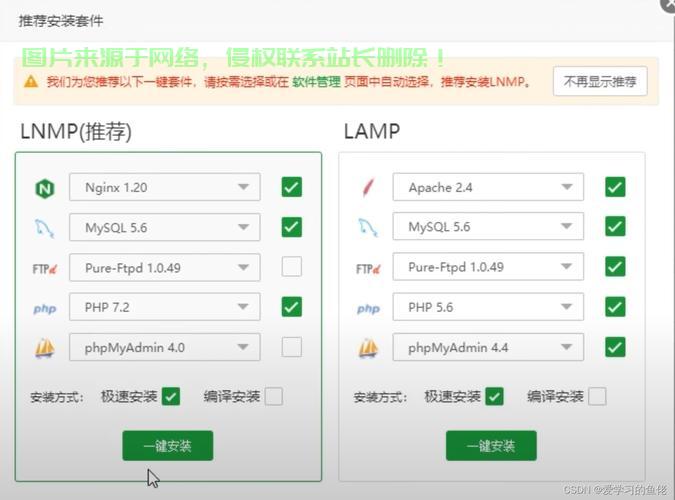Click the phpMyAdmin sailboat icon in LAMP
The width and height of the screenshot is (675, 500).
[368, 348]
